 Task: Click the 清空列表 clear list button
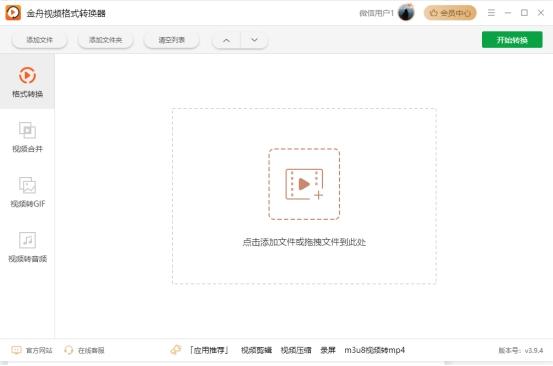(171, 40)
